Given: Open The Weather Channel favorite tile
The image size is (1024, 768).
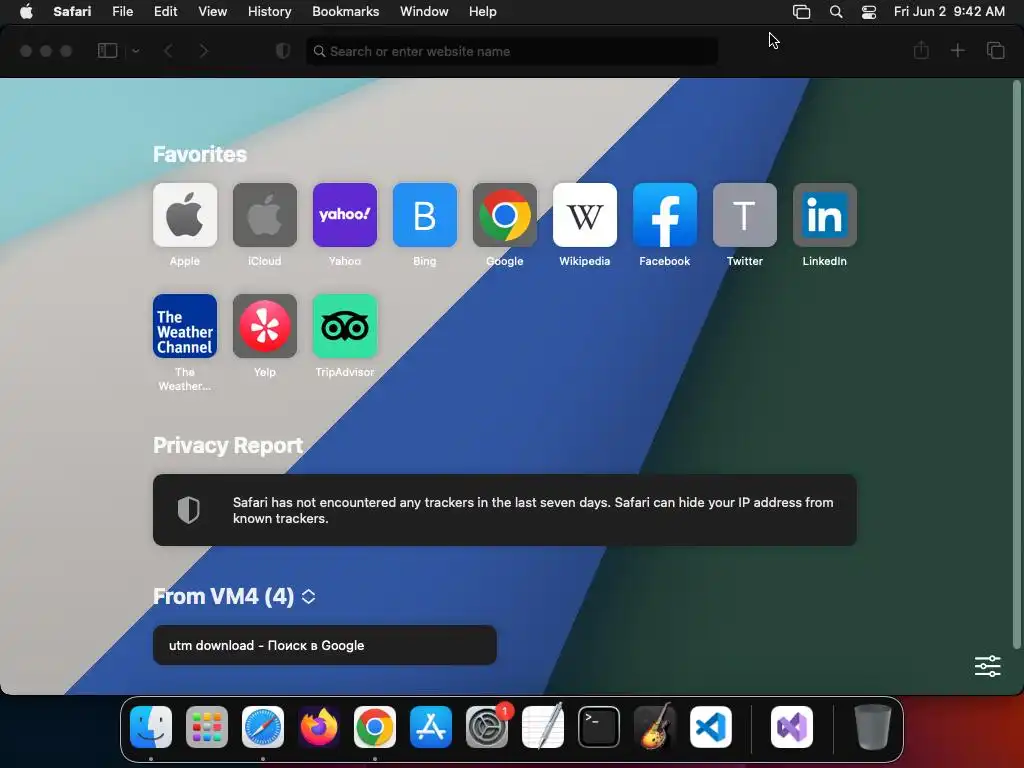Looking at the screenshot, I should [185, 326].
